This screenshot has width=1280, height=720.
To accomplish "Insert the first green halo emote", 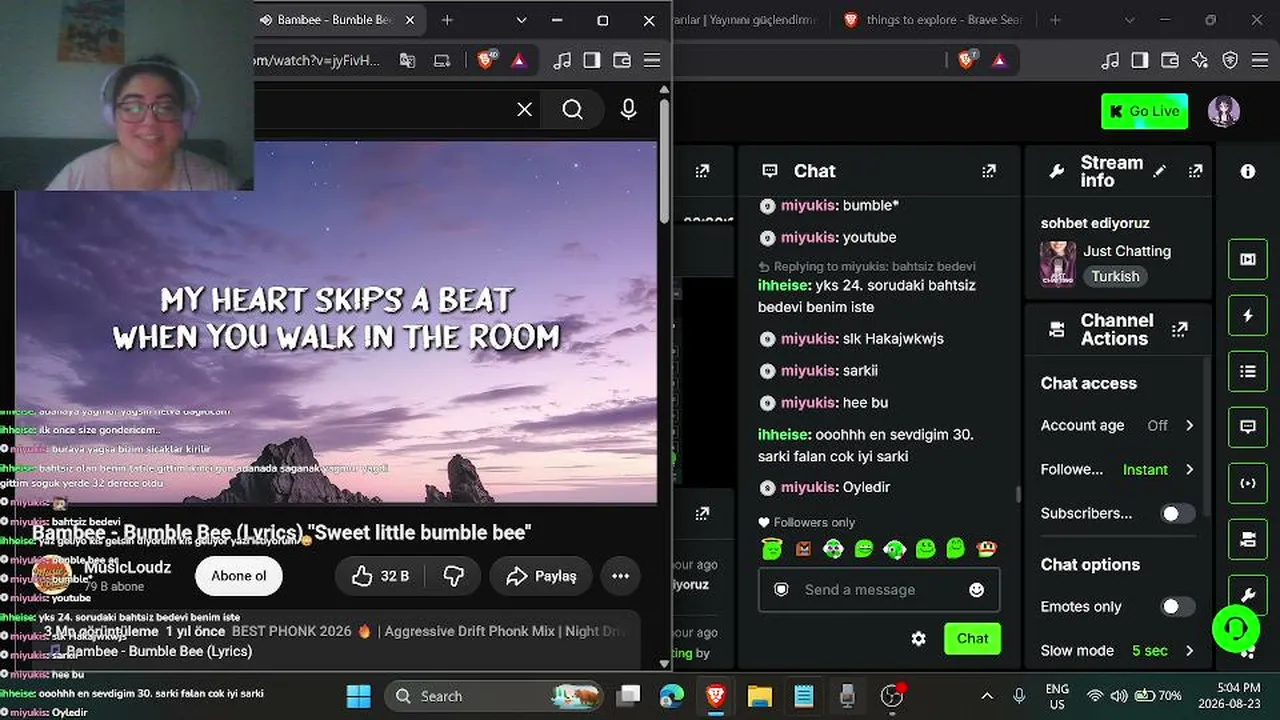I will [771, 548].
